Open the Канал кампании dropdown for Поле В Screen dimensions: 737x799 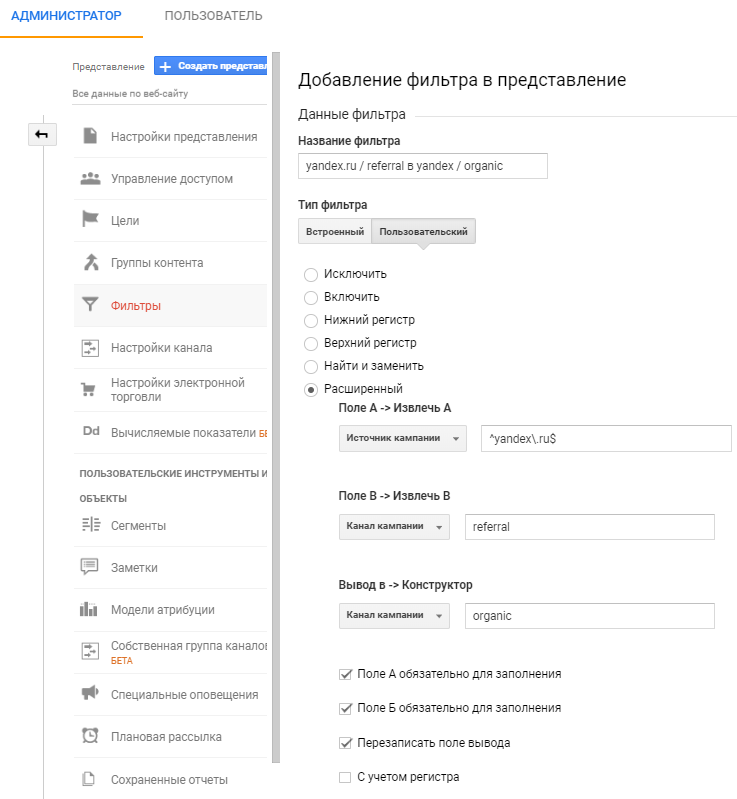394,526
